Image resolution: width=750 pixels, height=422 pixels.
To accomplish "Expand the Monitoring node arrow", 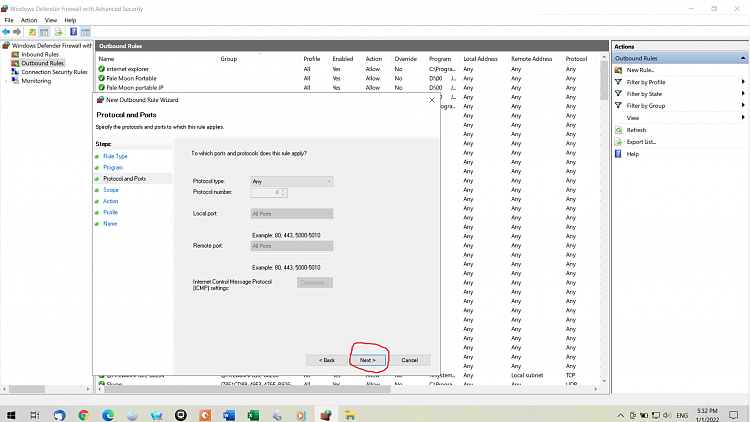I will pos(6,81).
